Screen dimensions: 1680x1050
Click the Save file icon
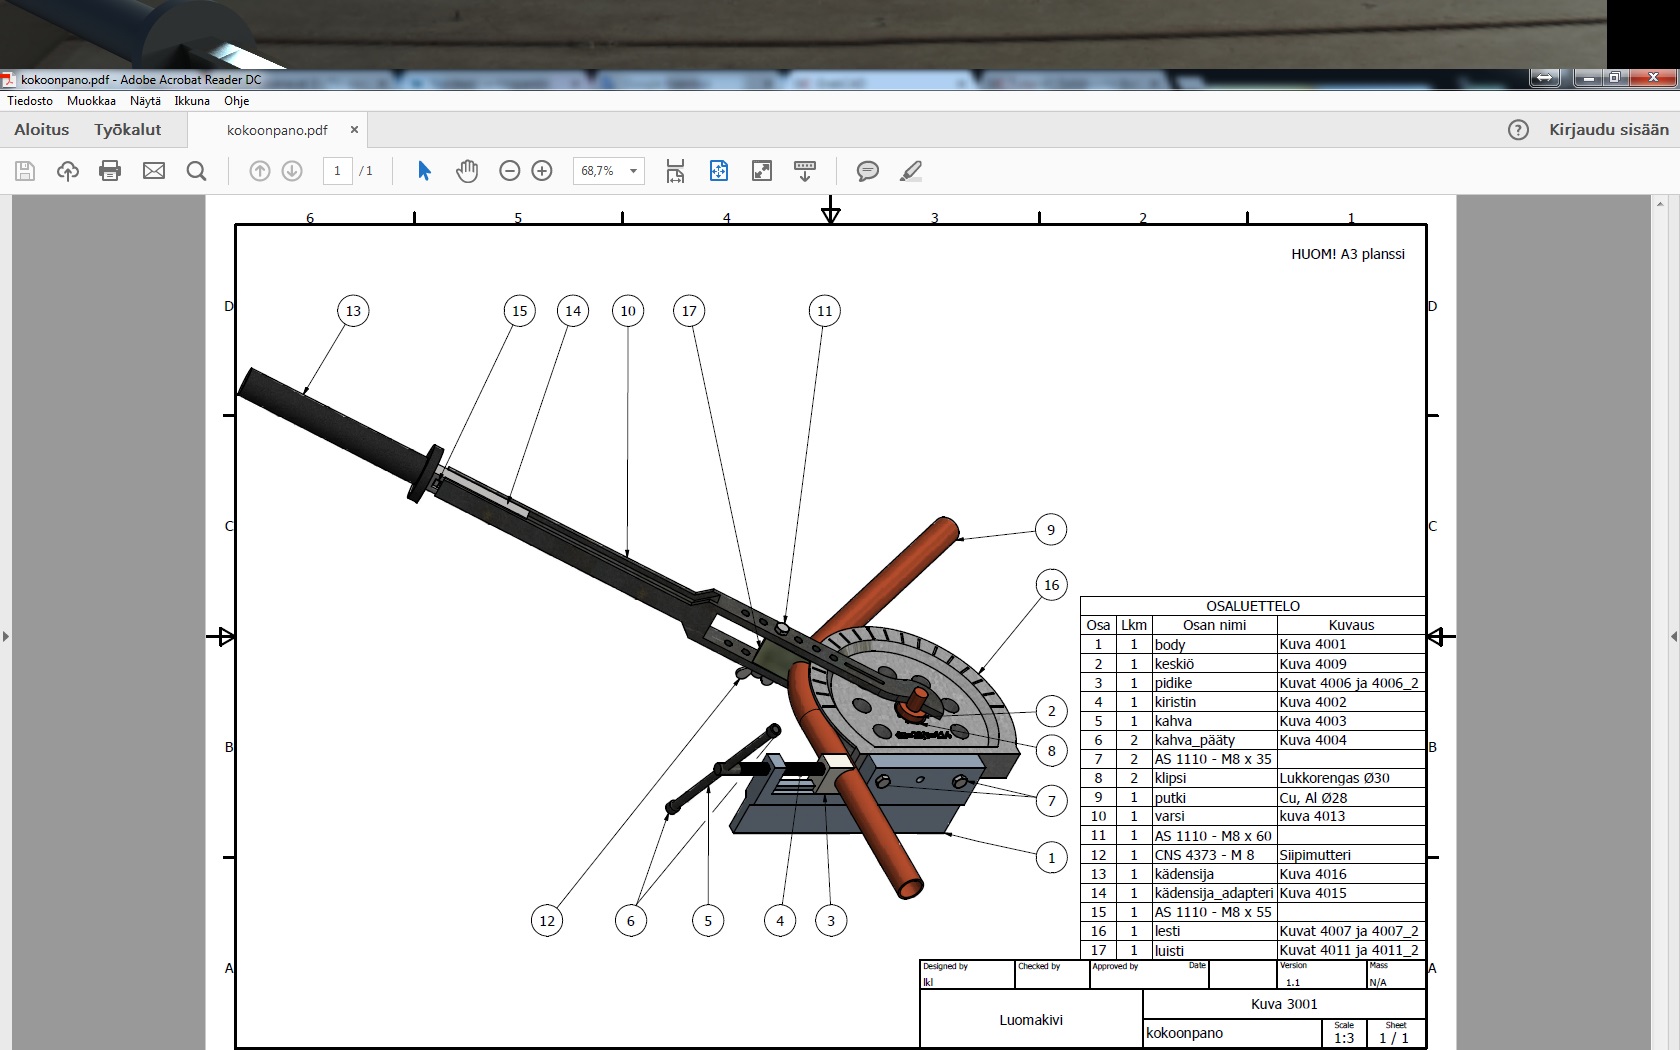click(x=25, y=171)
